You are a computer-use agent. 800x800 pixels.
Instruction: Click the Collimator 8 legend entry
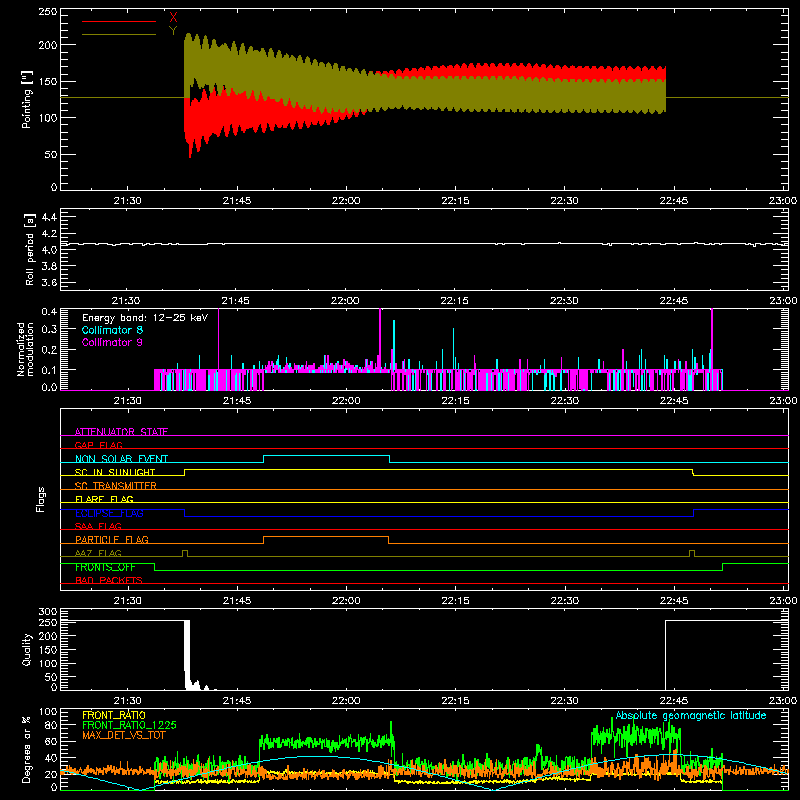(112, 330)
